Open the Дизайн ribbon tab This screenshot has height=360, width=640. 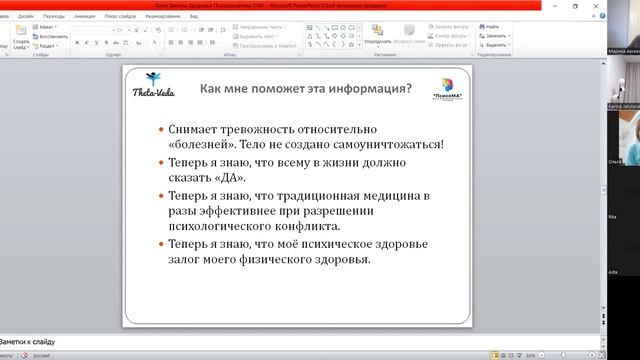(26, 16)
